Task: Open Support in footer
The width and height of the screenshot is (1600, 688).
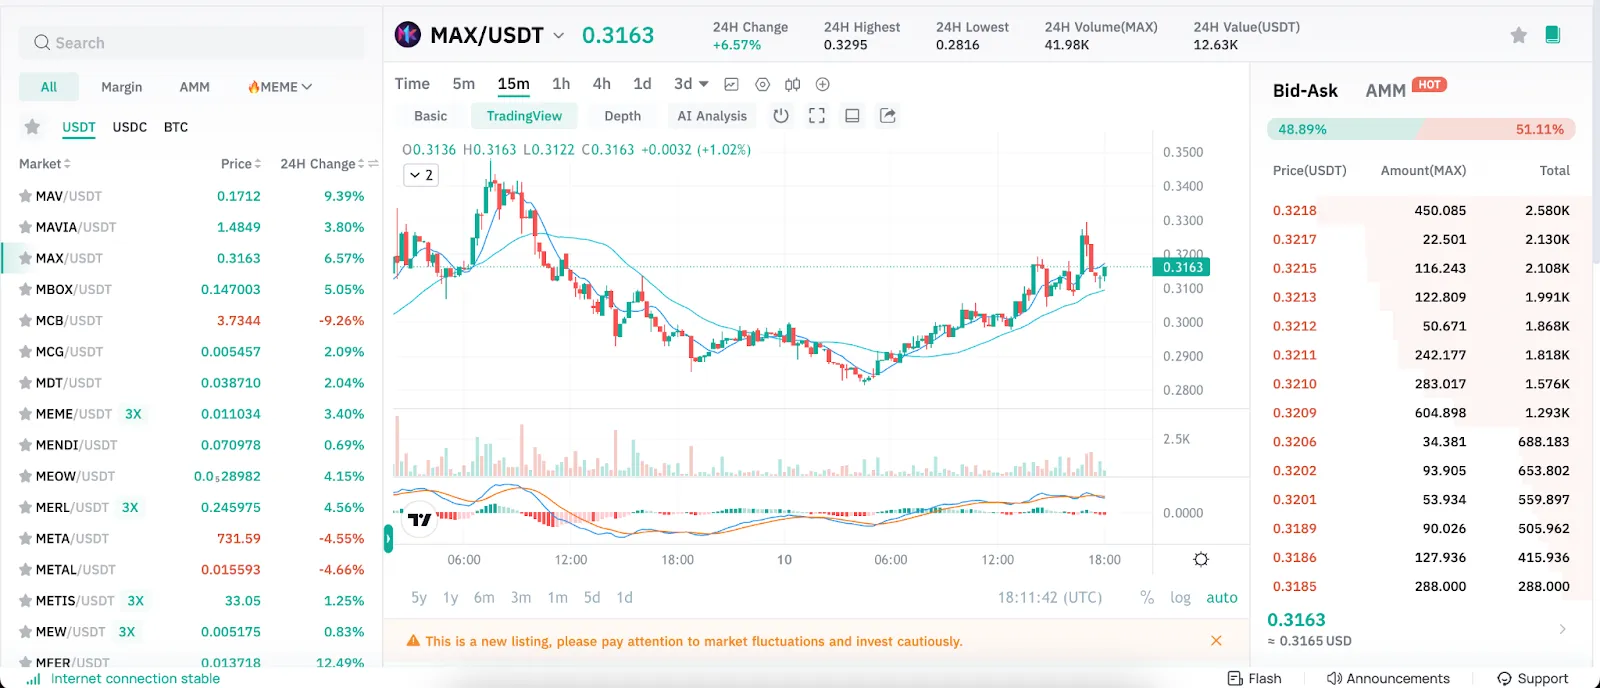Action: pyautogui.click(x=1532, y=678)
